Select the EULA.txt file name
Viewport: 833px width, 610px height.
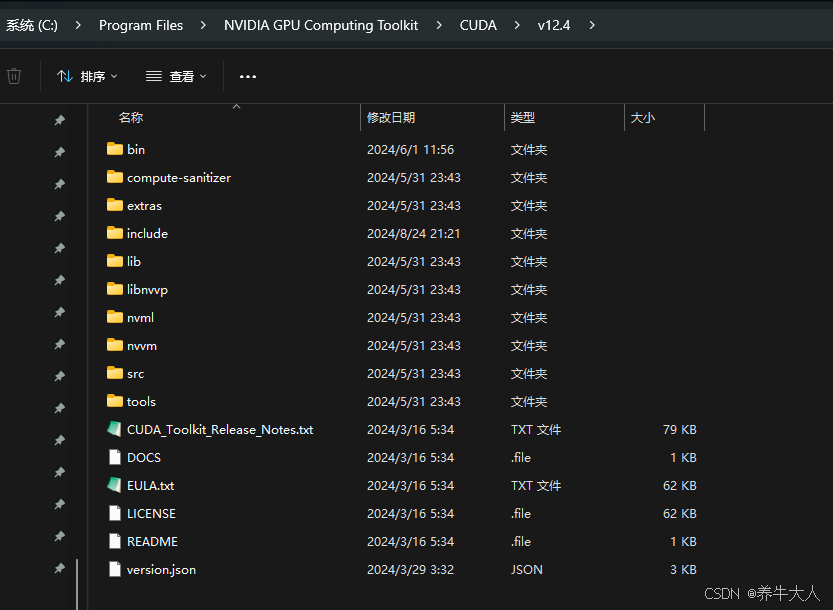pyautogui.click(x=150, y=486)
